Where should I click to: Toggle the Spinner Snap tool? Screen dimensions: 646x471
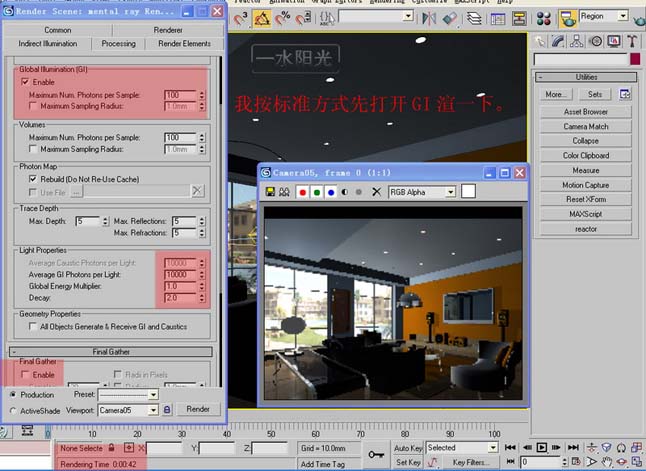303,19
